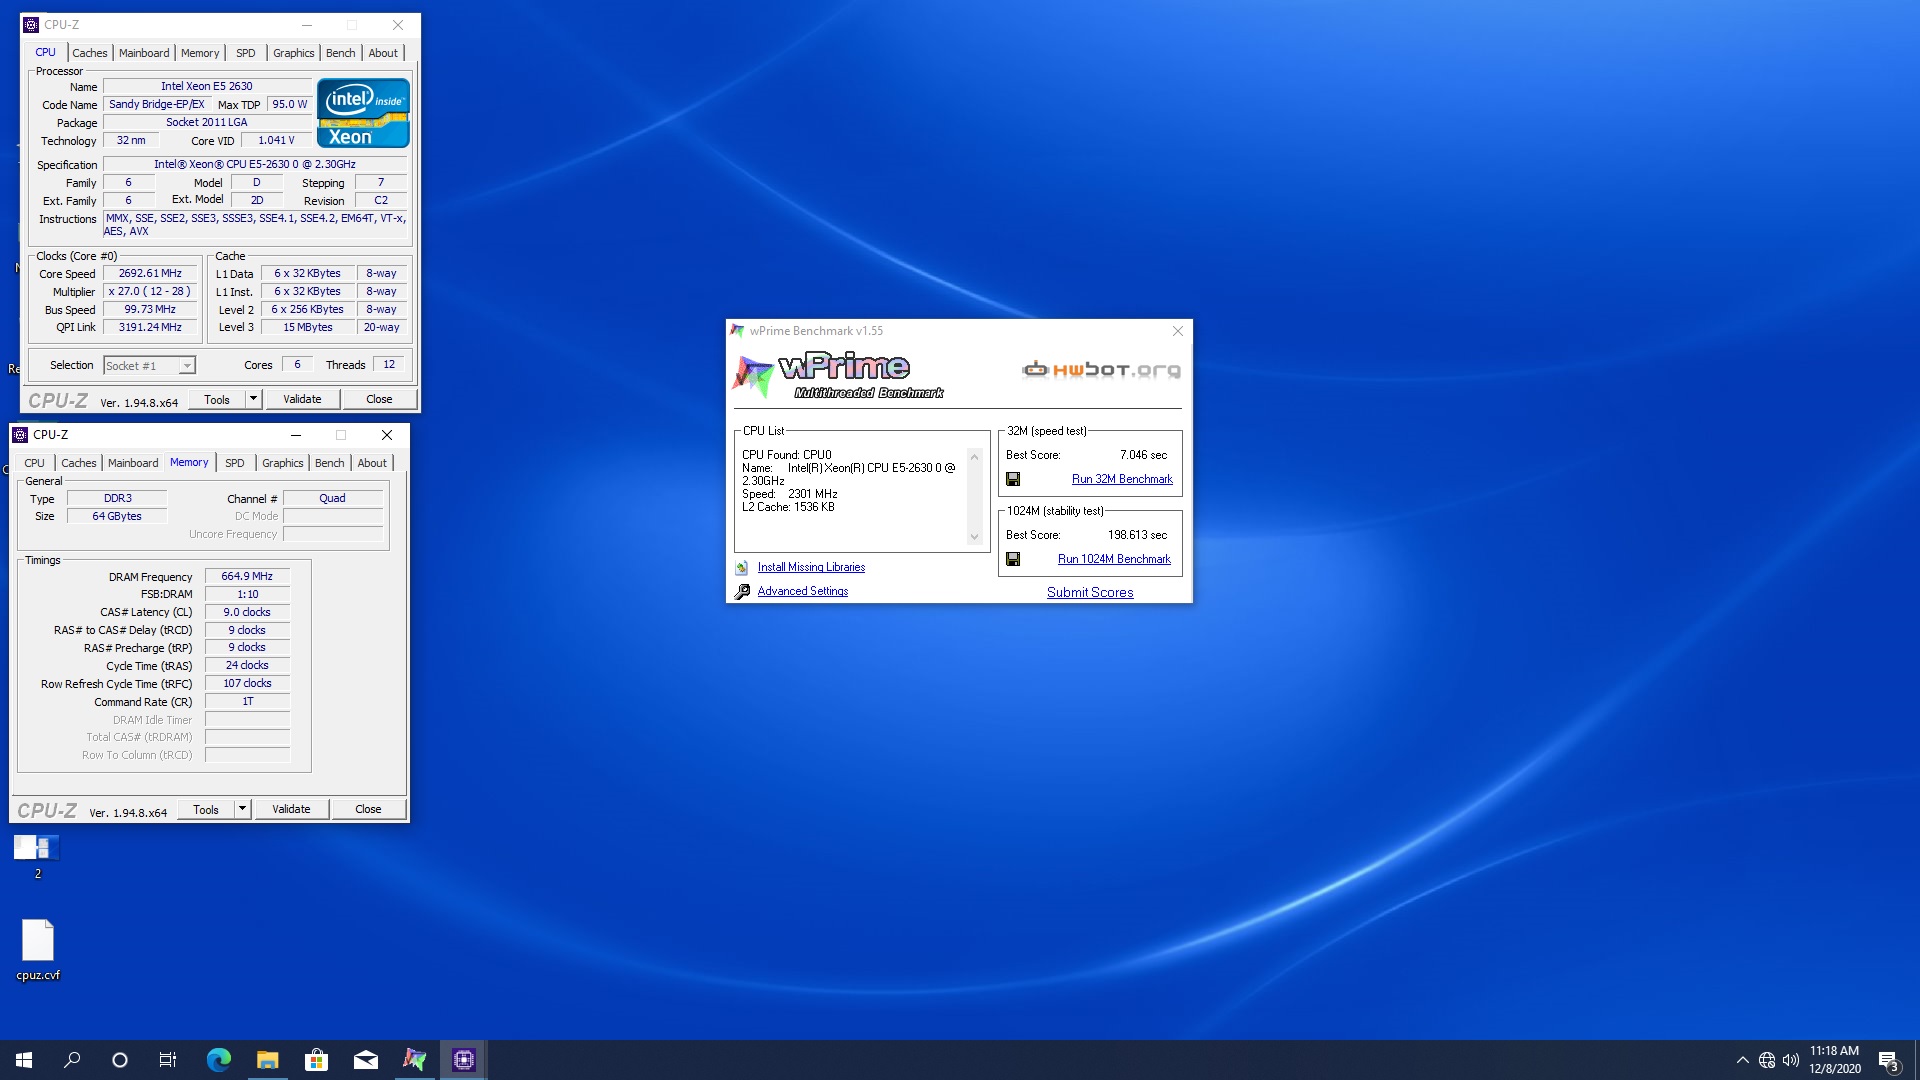
Task: Click the save icon for 32M score
Action: click(x=1013, y=479)
